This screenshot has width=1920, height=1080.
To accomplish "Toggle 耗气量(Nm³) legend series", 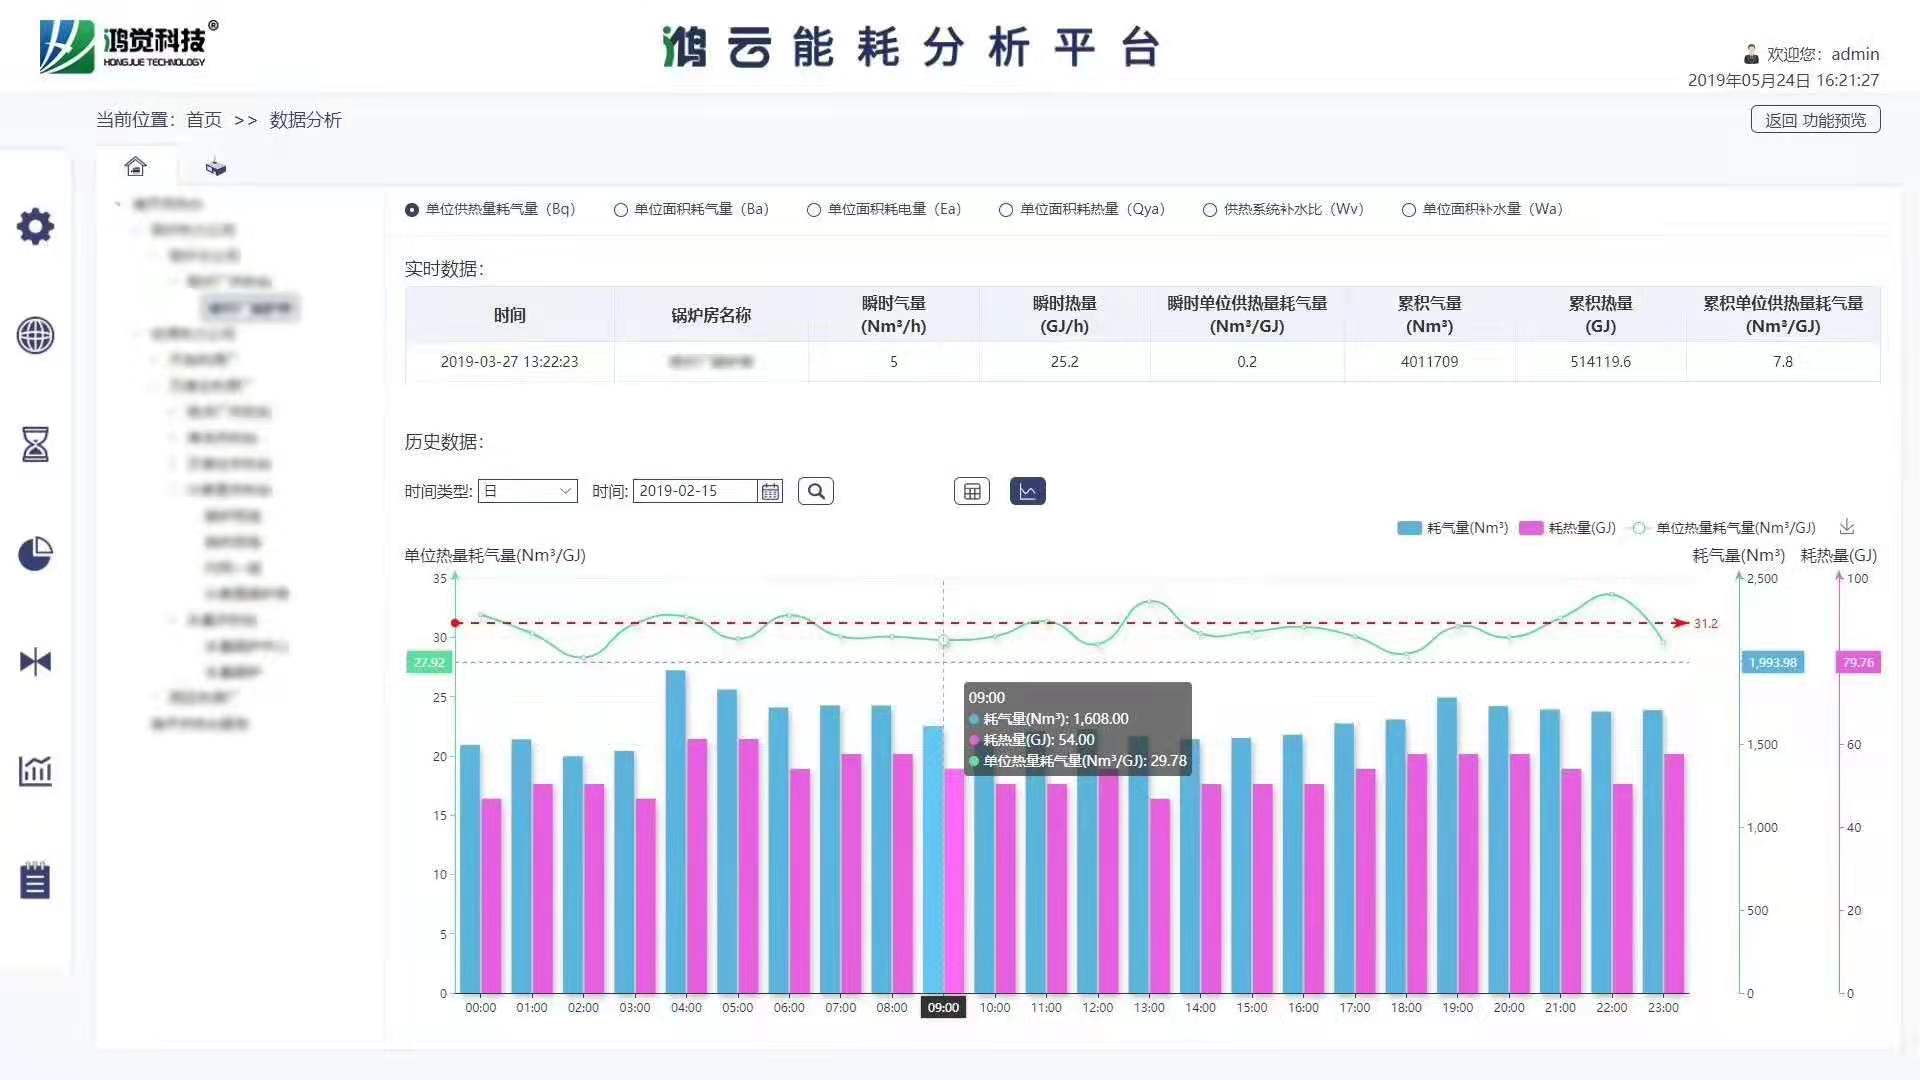I will point(1452,528).
